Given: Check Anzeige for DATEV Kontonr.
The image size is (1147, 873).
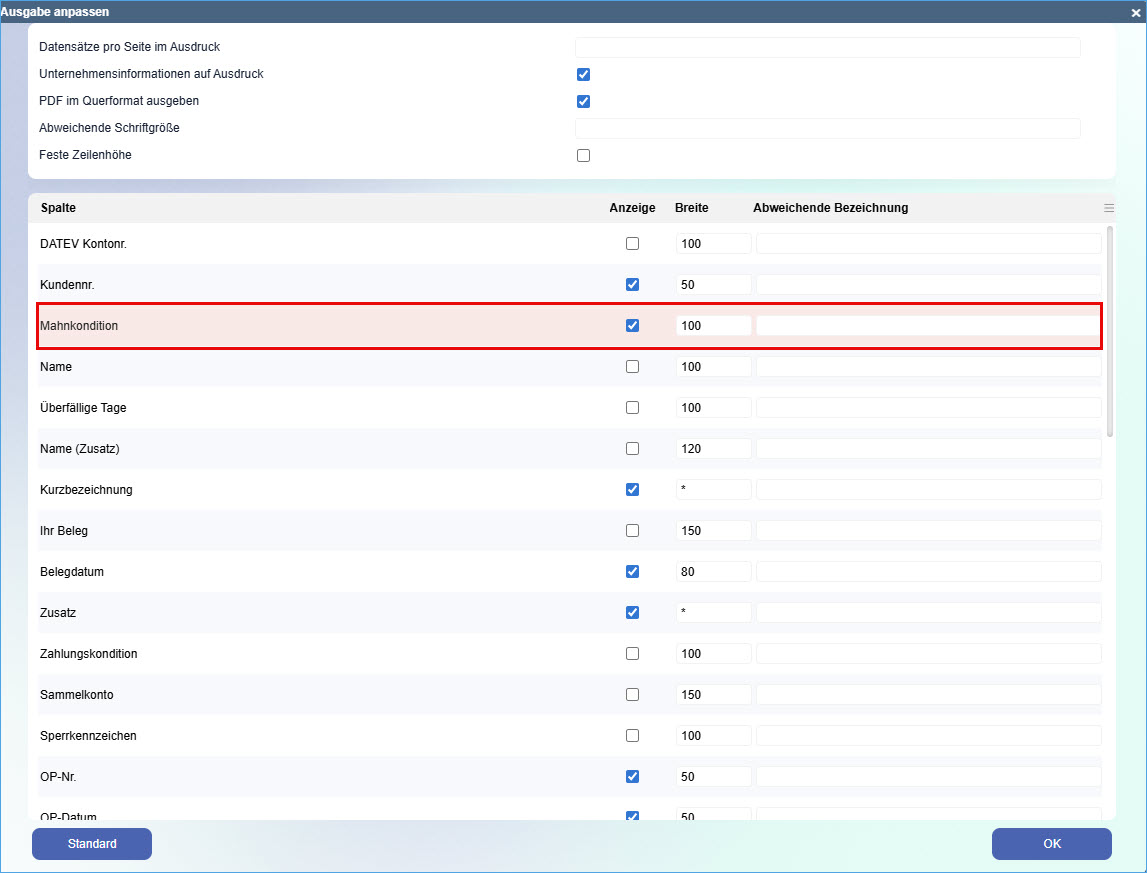Looking at the screenshot, I should 632,243.
